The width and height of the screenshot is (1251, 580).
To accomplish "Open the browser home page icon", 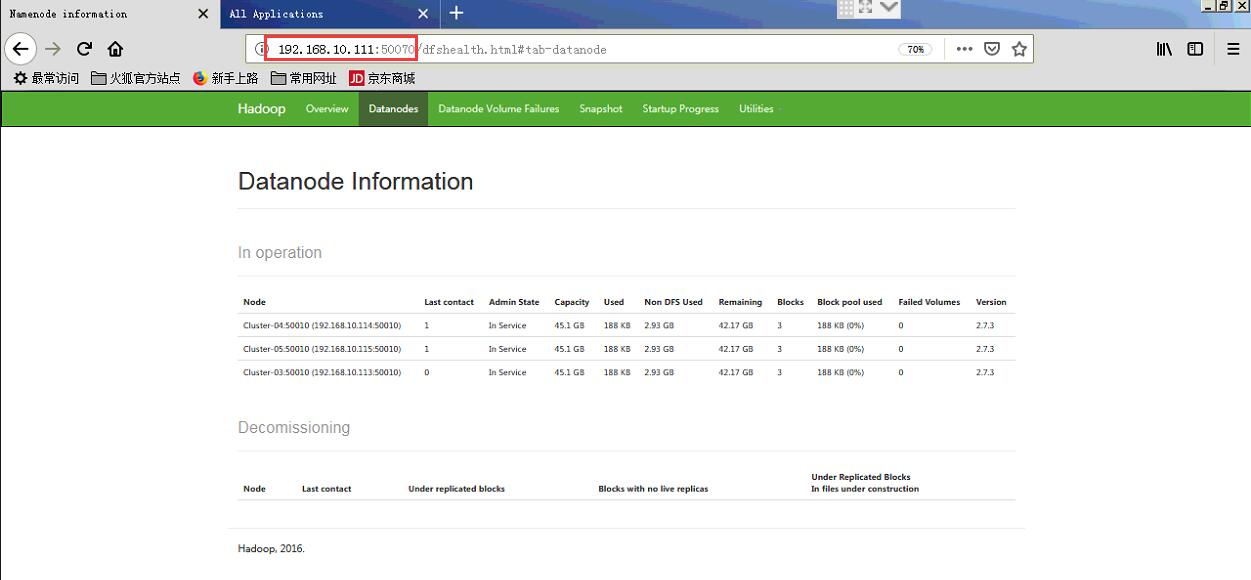I will click(x=116, y=49).
